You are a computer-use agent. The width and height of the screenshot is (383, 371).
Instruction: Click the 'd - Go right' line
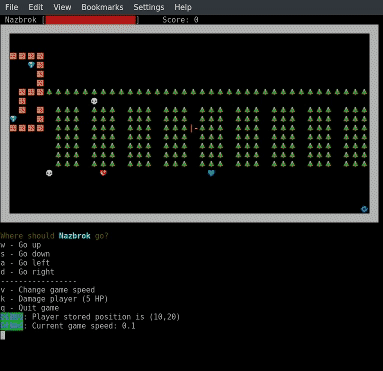27,272
